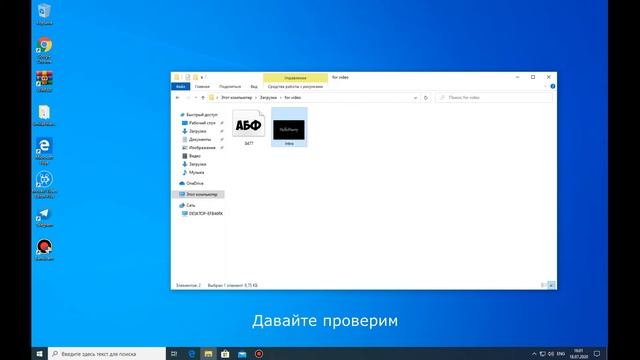Select the Microsoft Edge desktop shortcut
Image resolution: width=640 pixels, height=360 pixels.
44,151
